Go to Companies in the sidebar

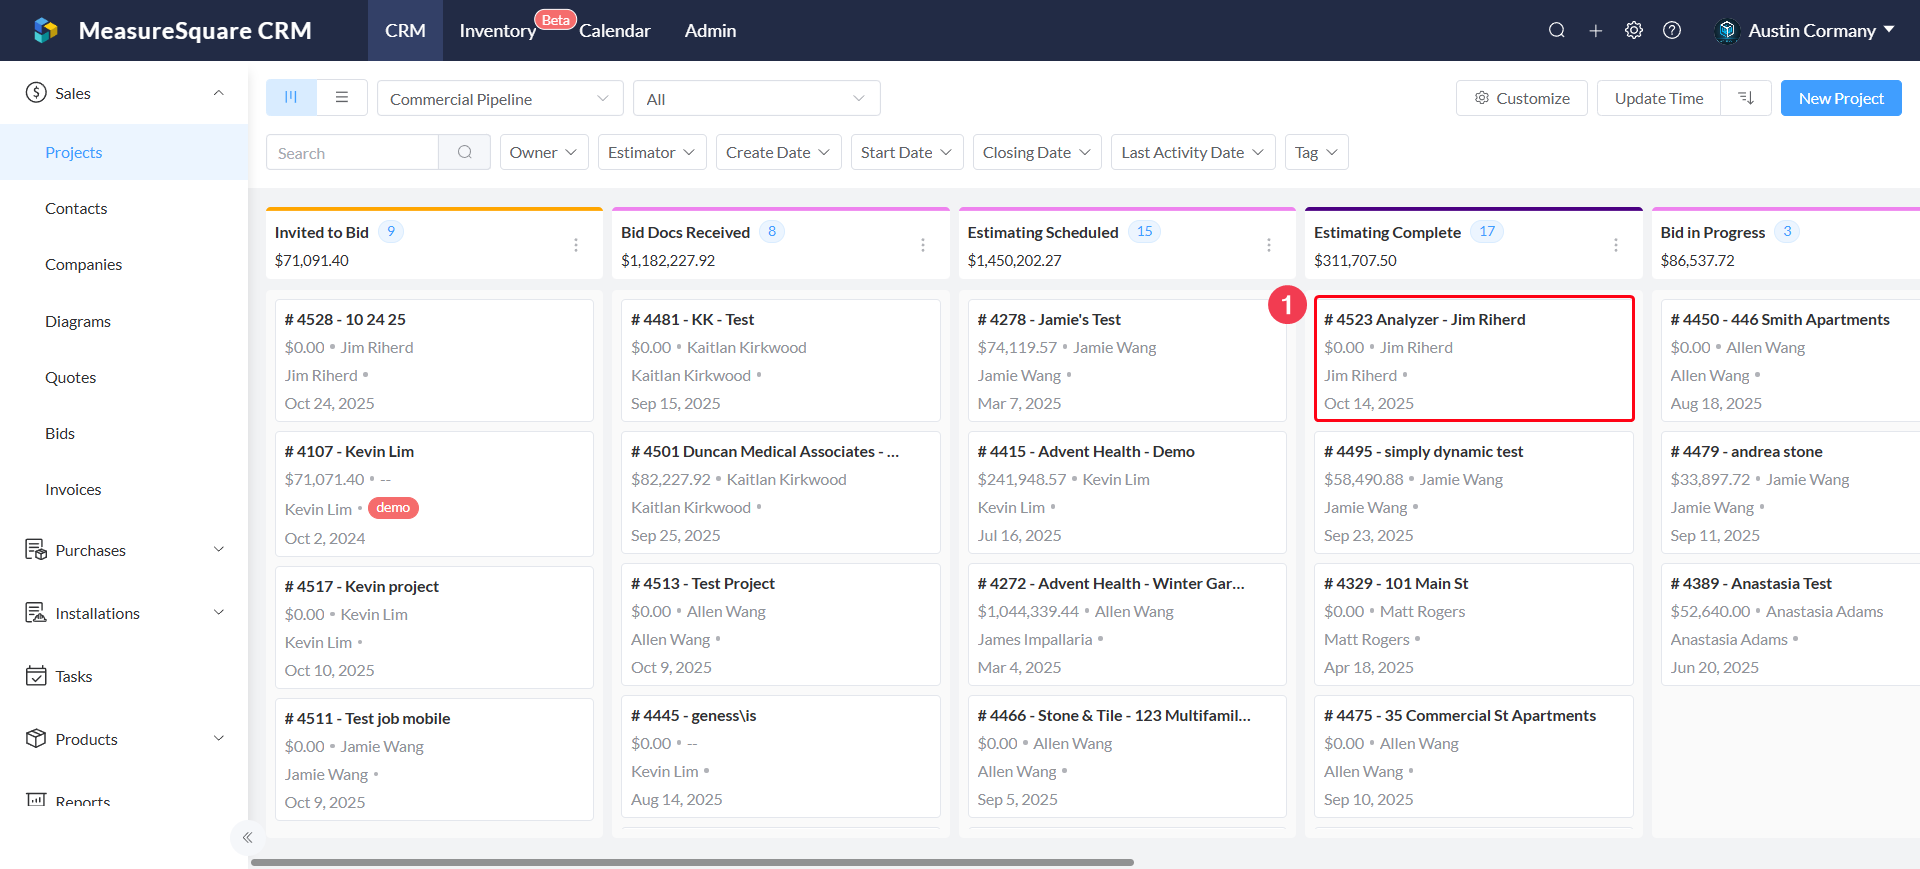tap(124, 264)
